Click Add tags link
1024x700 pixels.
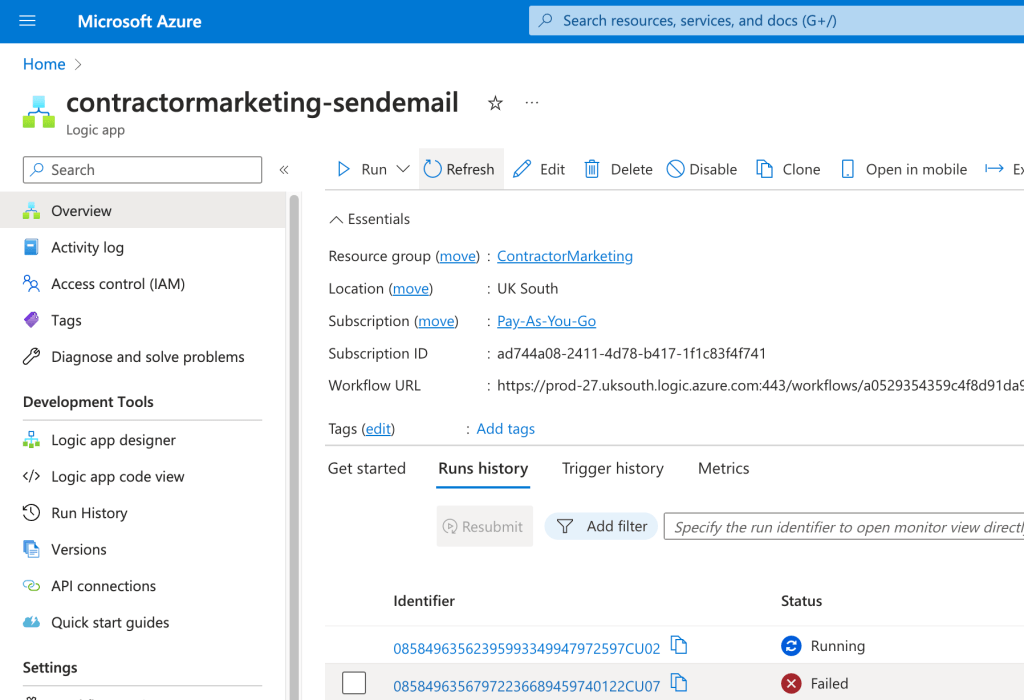(505, 429)
